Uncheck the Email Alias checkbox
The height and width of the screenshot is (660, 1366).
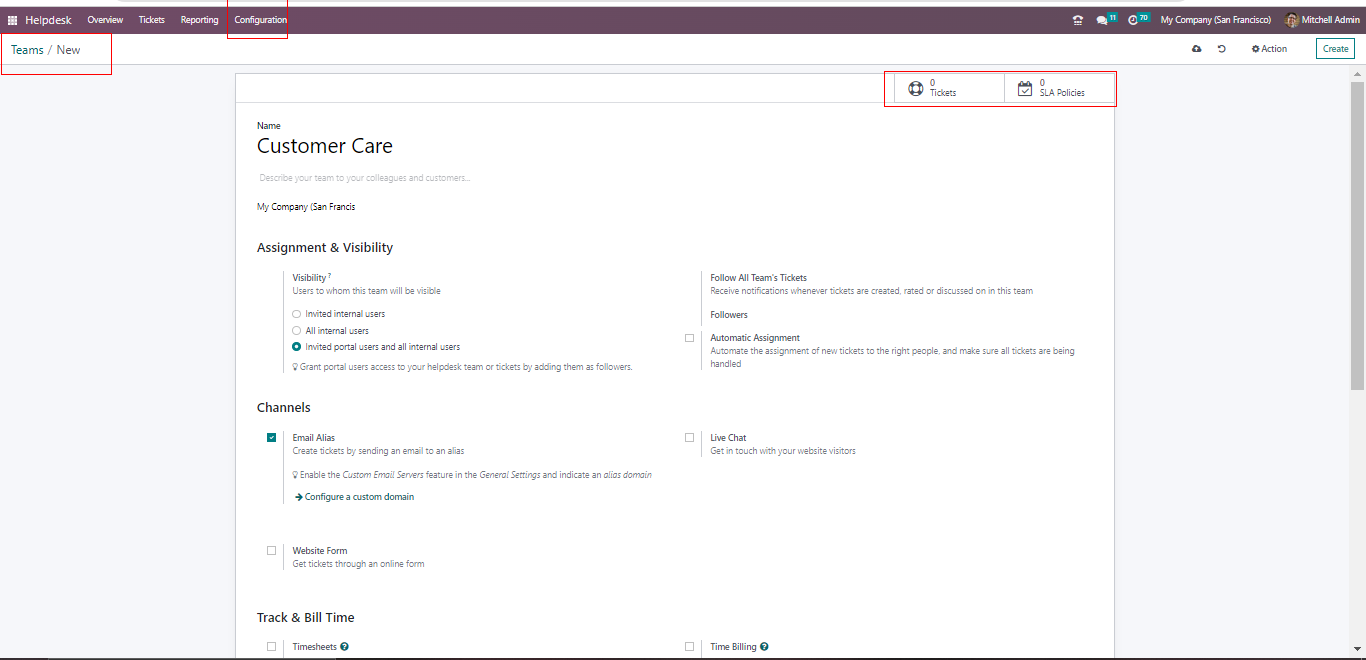[272, 438]
